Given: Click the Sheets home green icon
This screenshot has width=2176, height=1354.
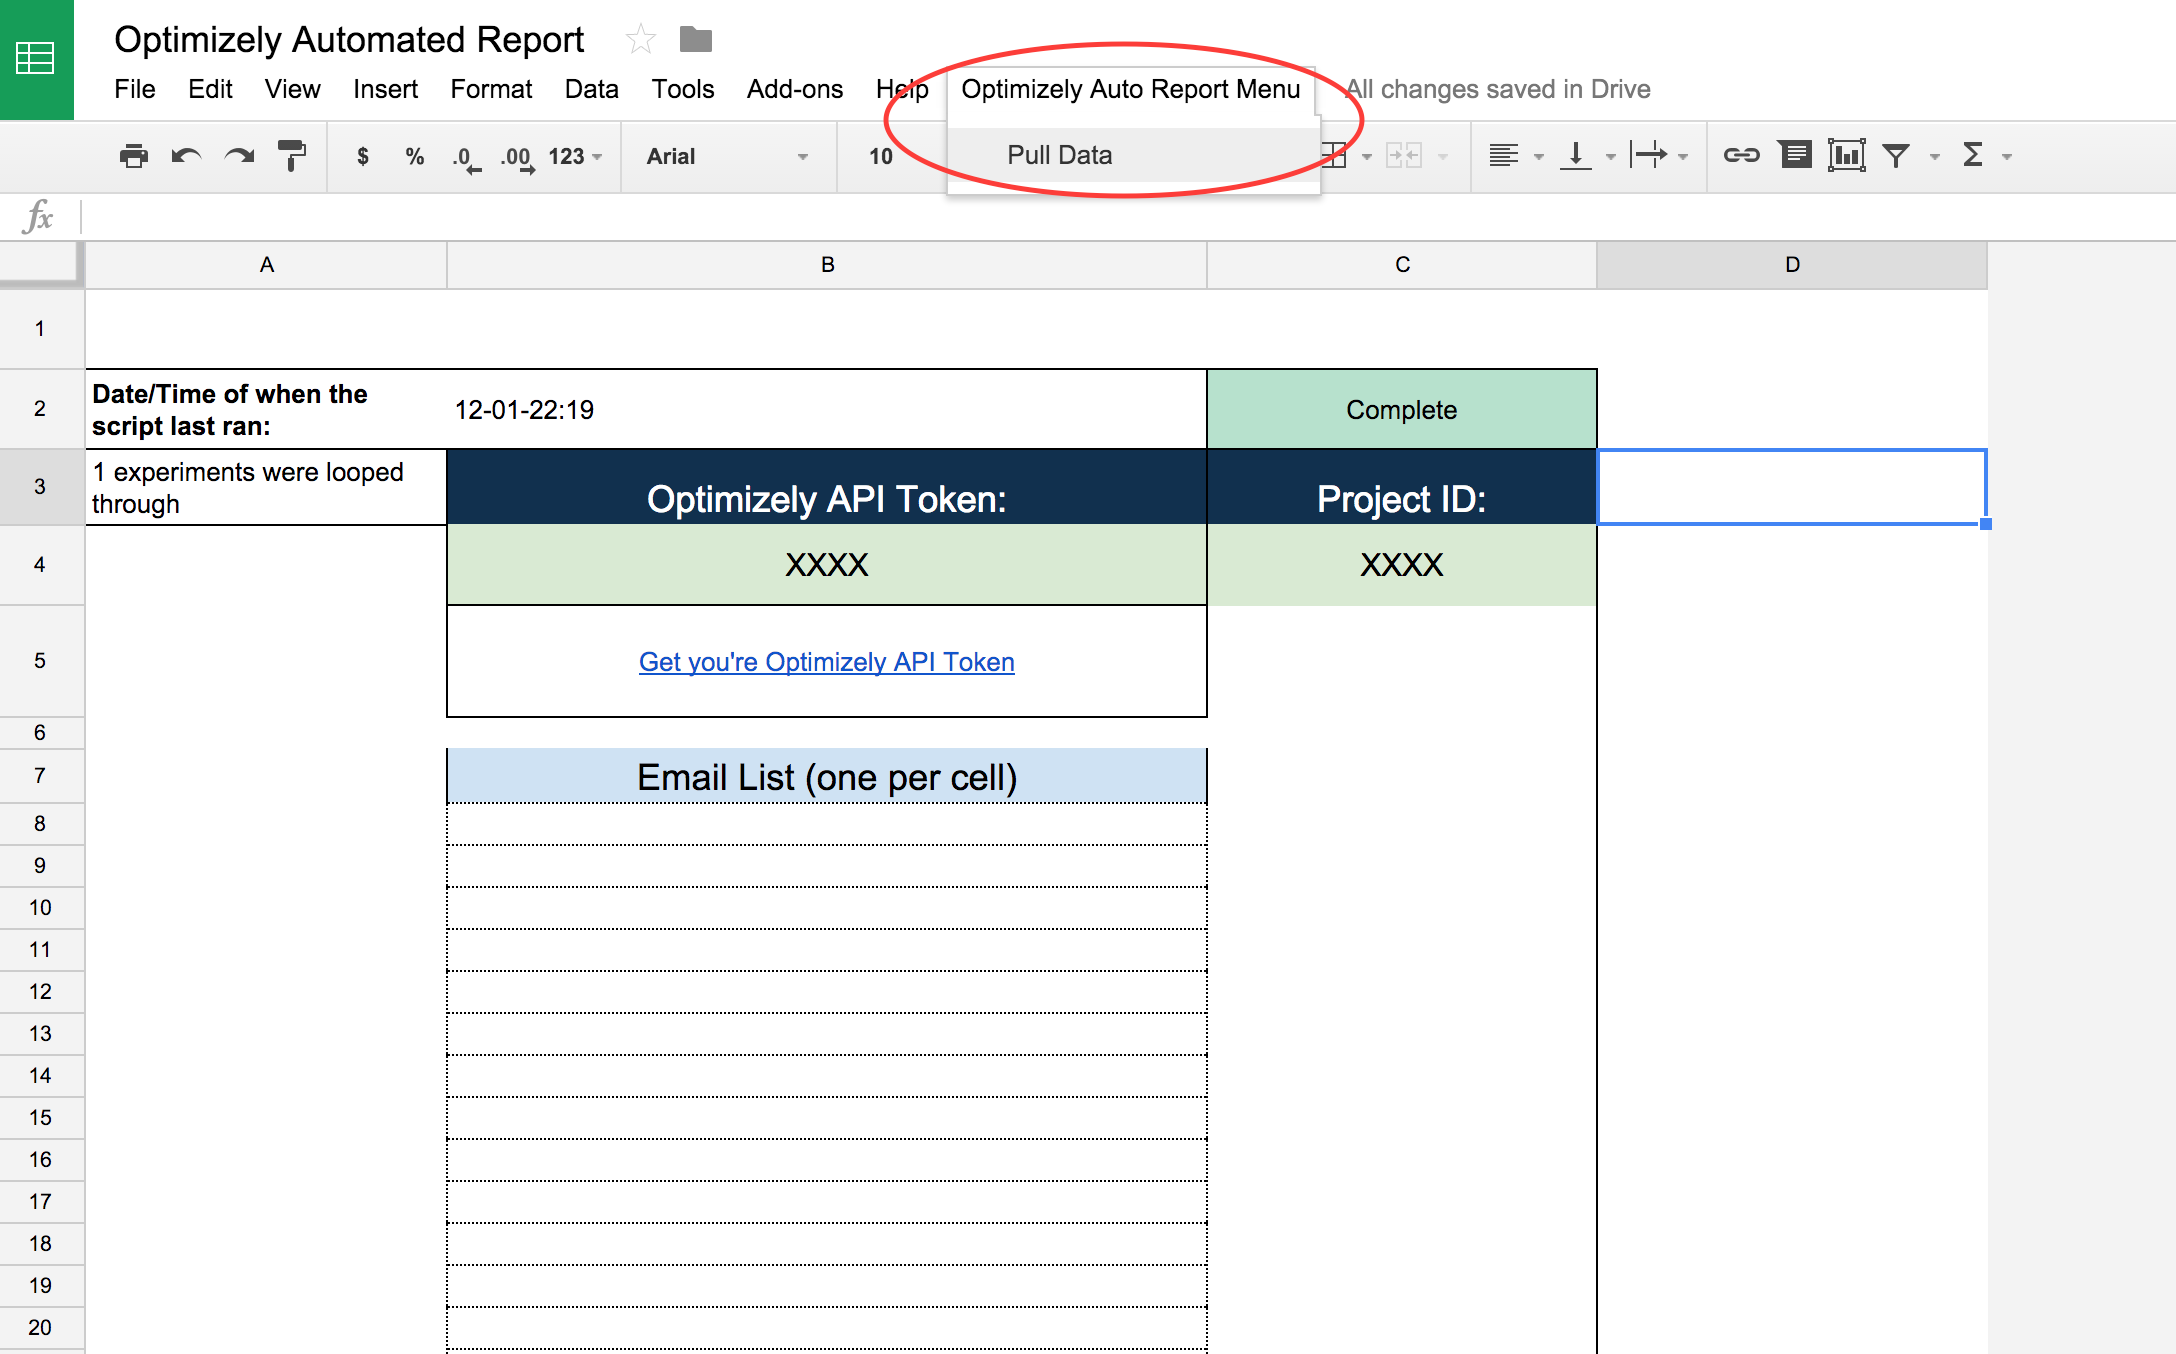Looking at the screenshot, I should coord(36,59).
